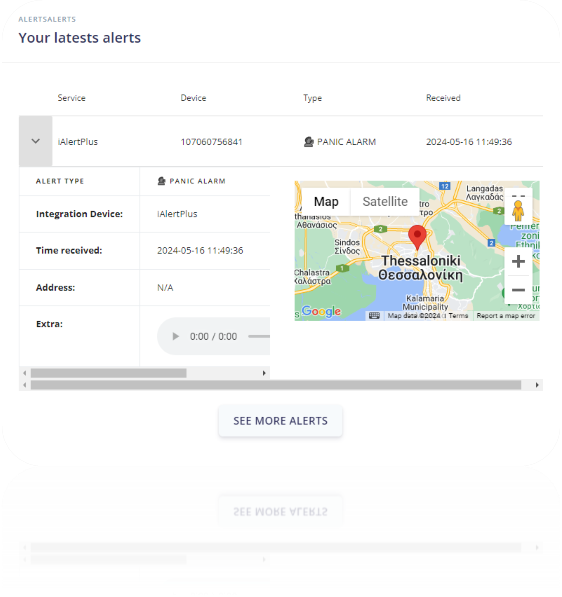Open the map Terms link

(458, 316)
